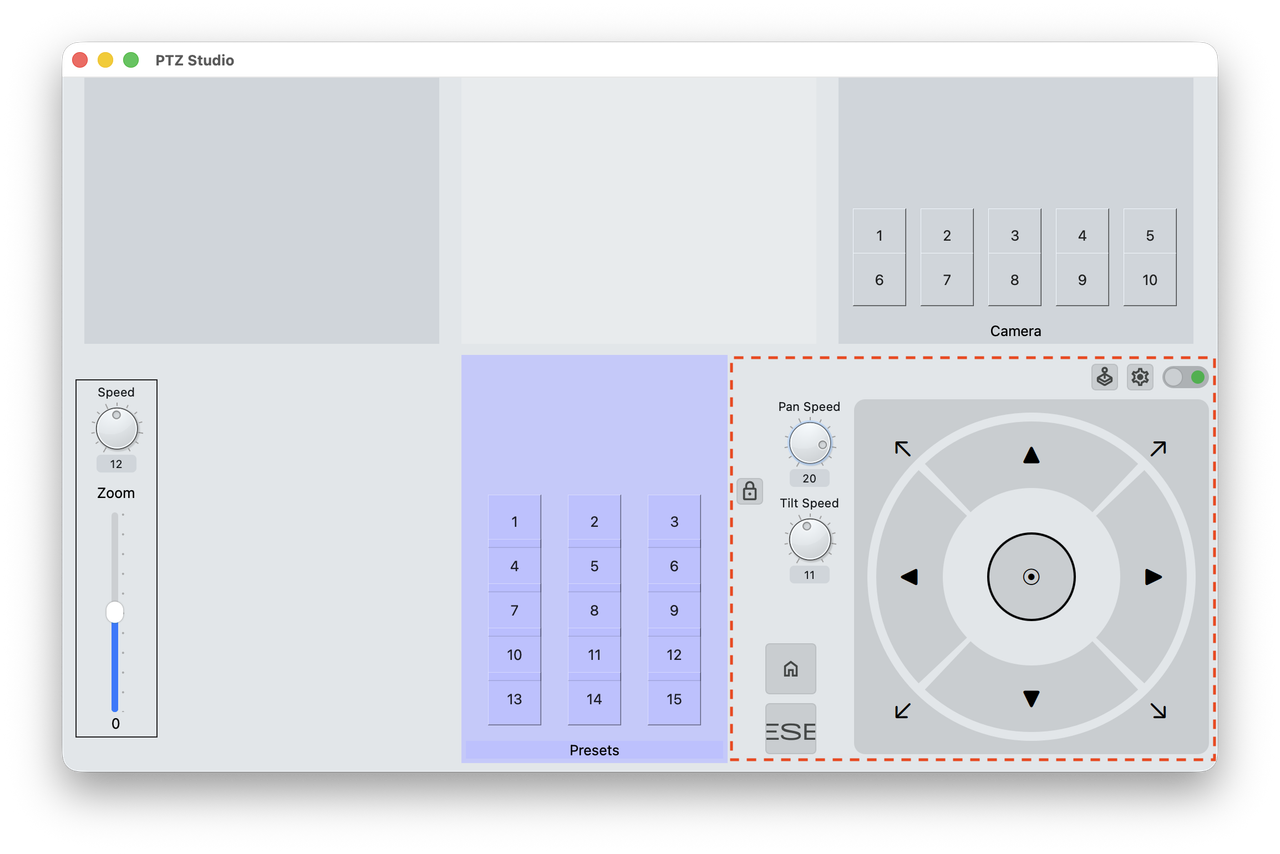Open the settings gear for camera control
Screen dimensions: 1280x854
click(1139, 377)
